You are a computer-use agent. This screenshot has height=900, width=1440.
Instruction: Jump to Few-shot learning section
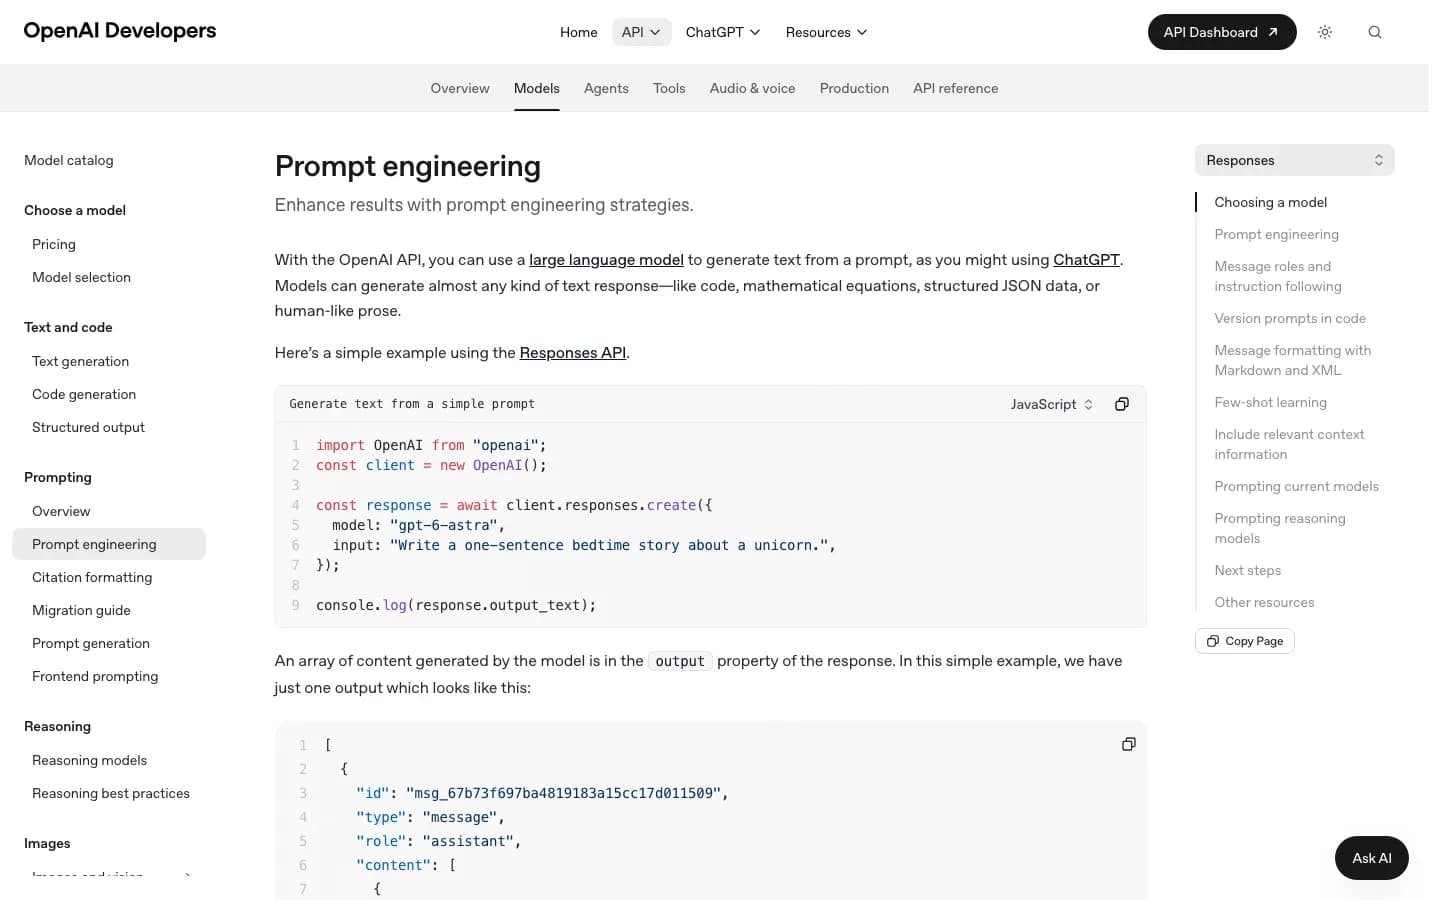pos(1271,402)
